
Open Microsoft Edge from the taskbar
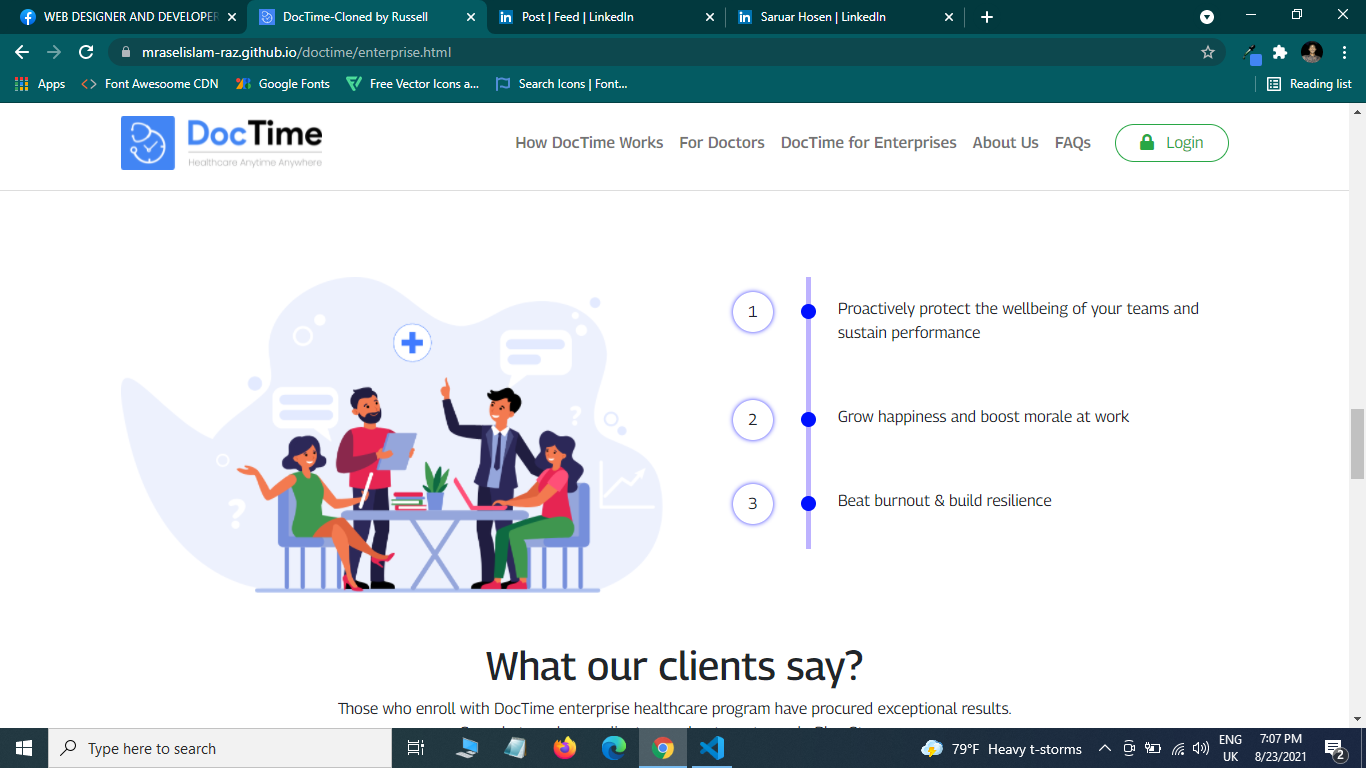(x=614, y=748)
